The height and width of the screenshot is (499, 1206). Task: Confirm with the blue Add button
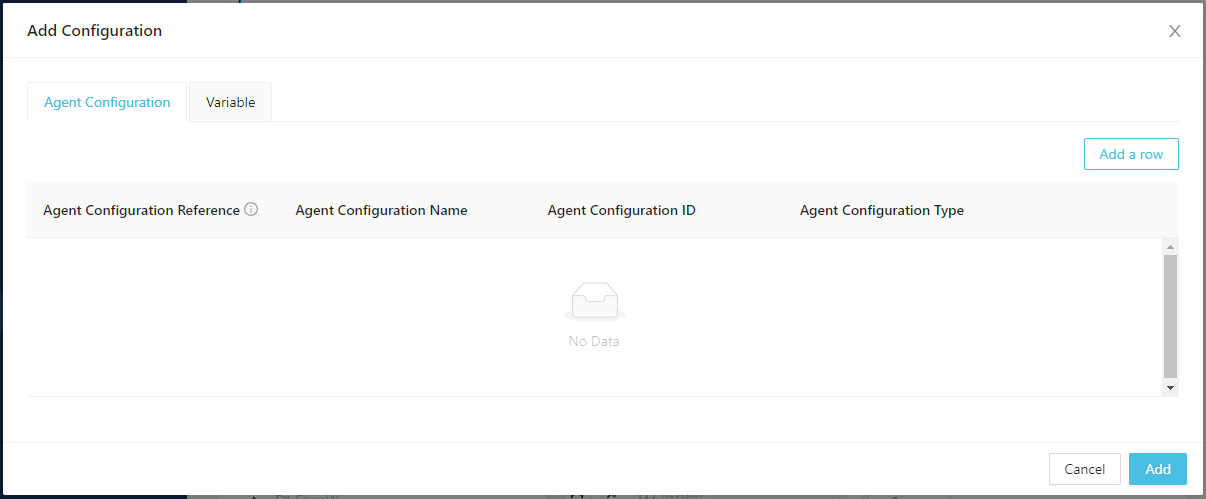click(1157, 469)
